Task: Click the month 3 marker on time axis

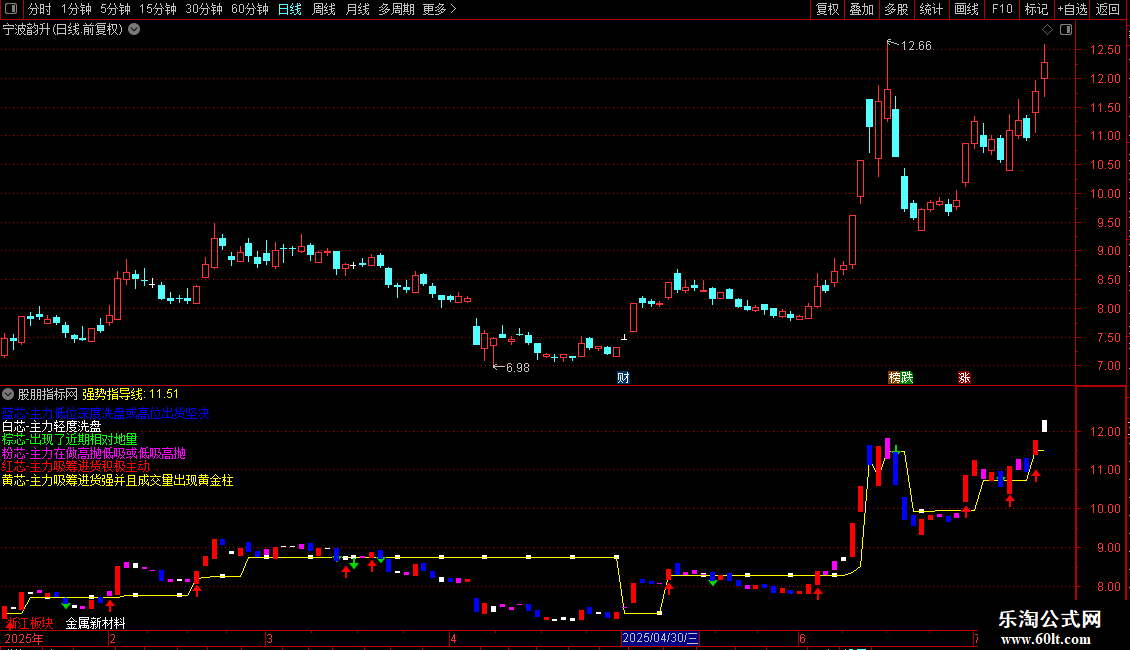Action: 269,638
